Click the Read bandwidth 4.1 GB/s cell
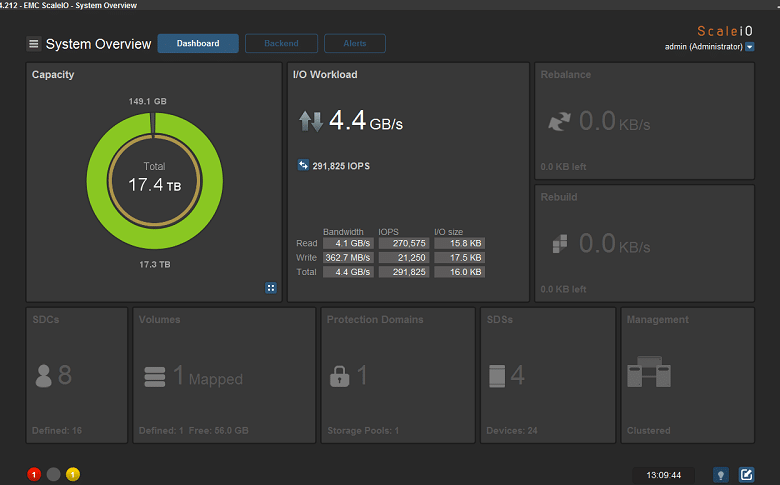 coord(348,243)
